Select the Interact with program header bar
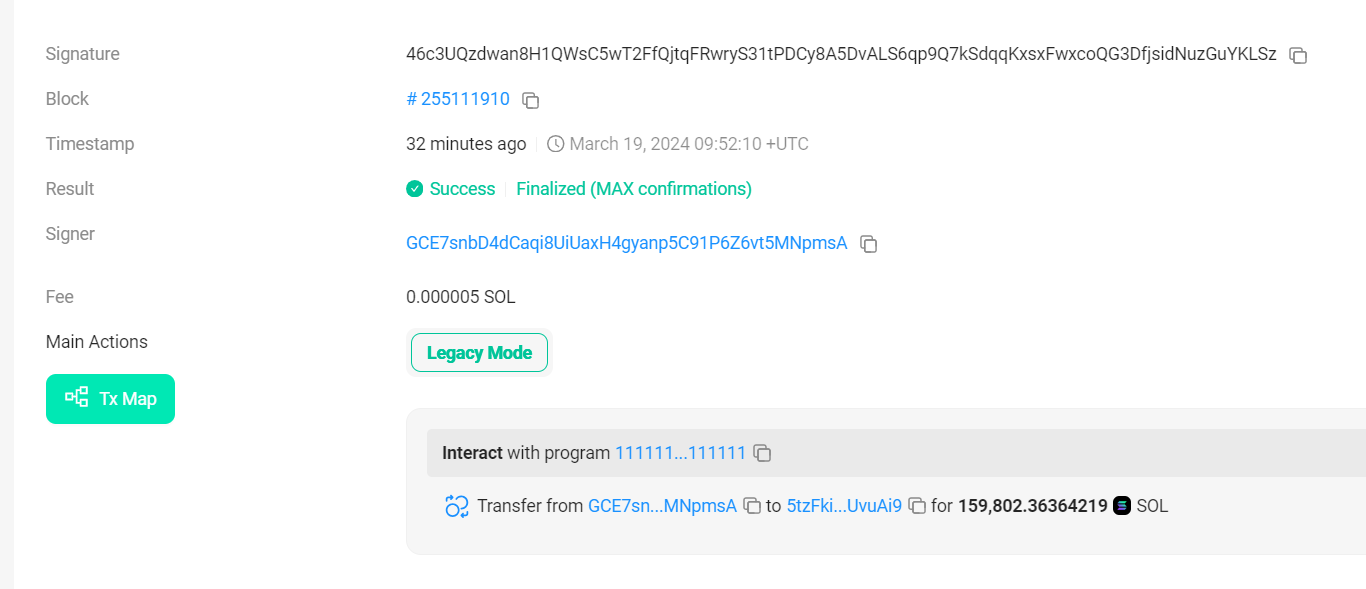Screen dimensions: 1366x589 point(896,453)
